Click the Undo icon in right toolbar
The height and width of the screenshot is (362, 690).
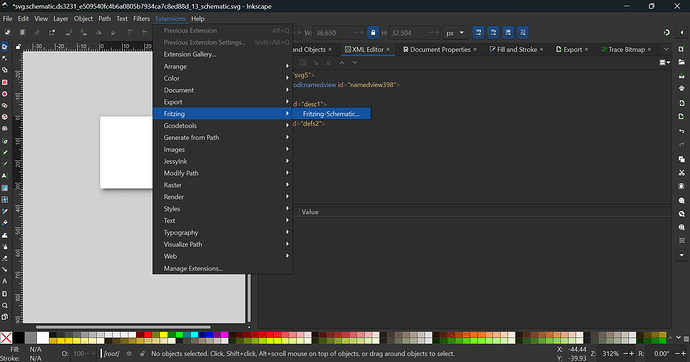[682, 131]
